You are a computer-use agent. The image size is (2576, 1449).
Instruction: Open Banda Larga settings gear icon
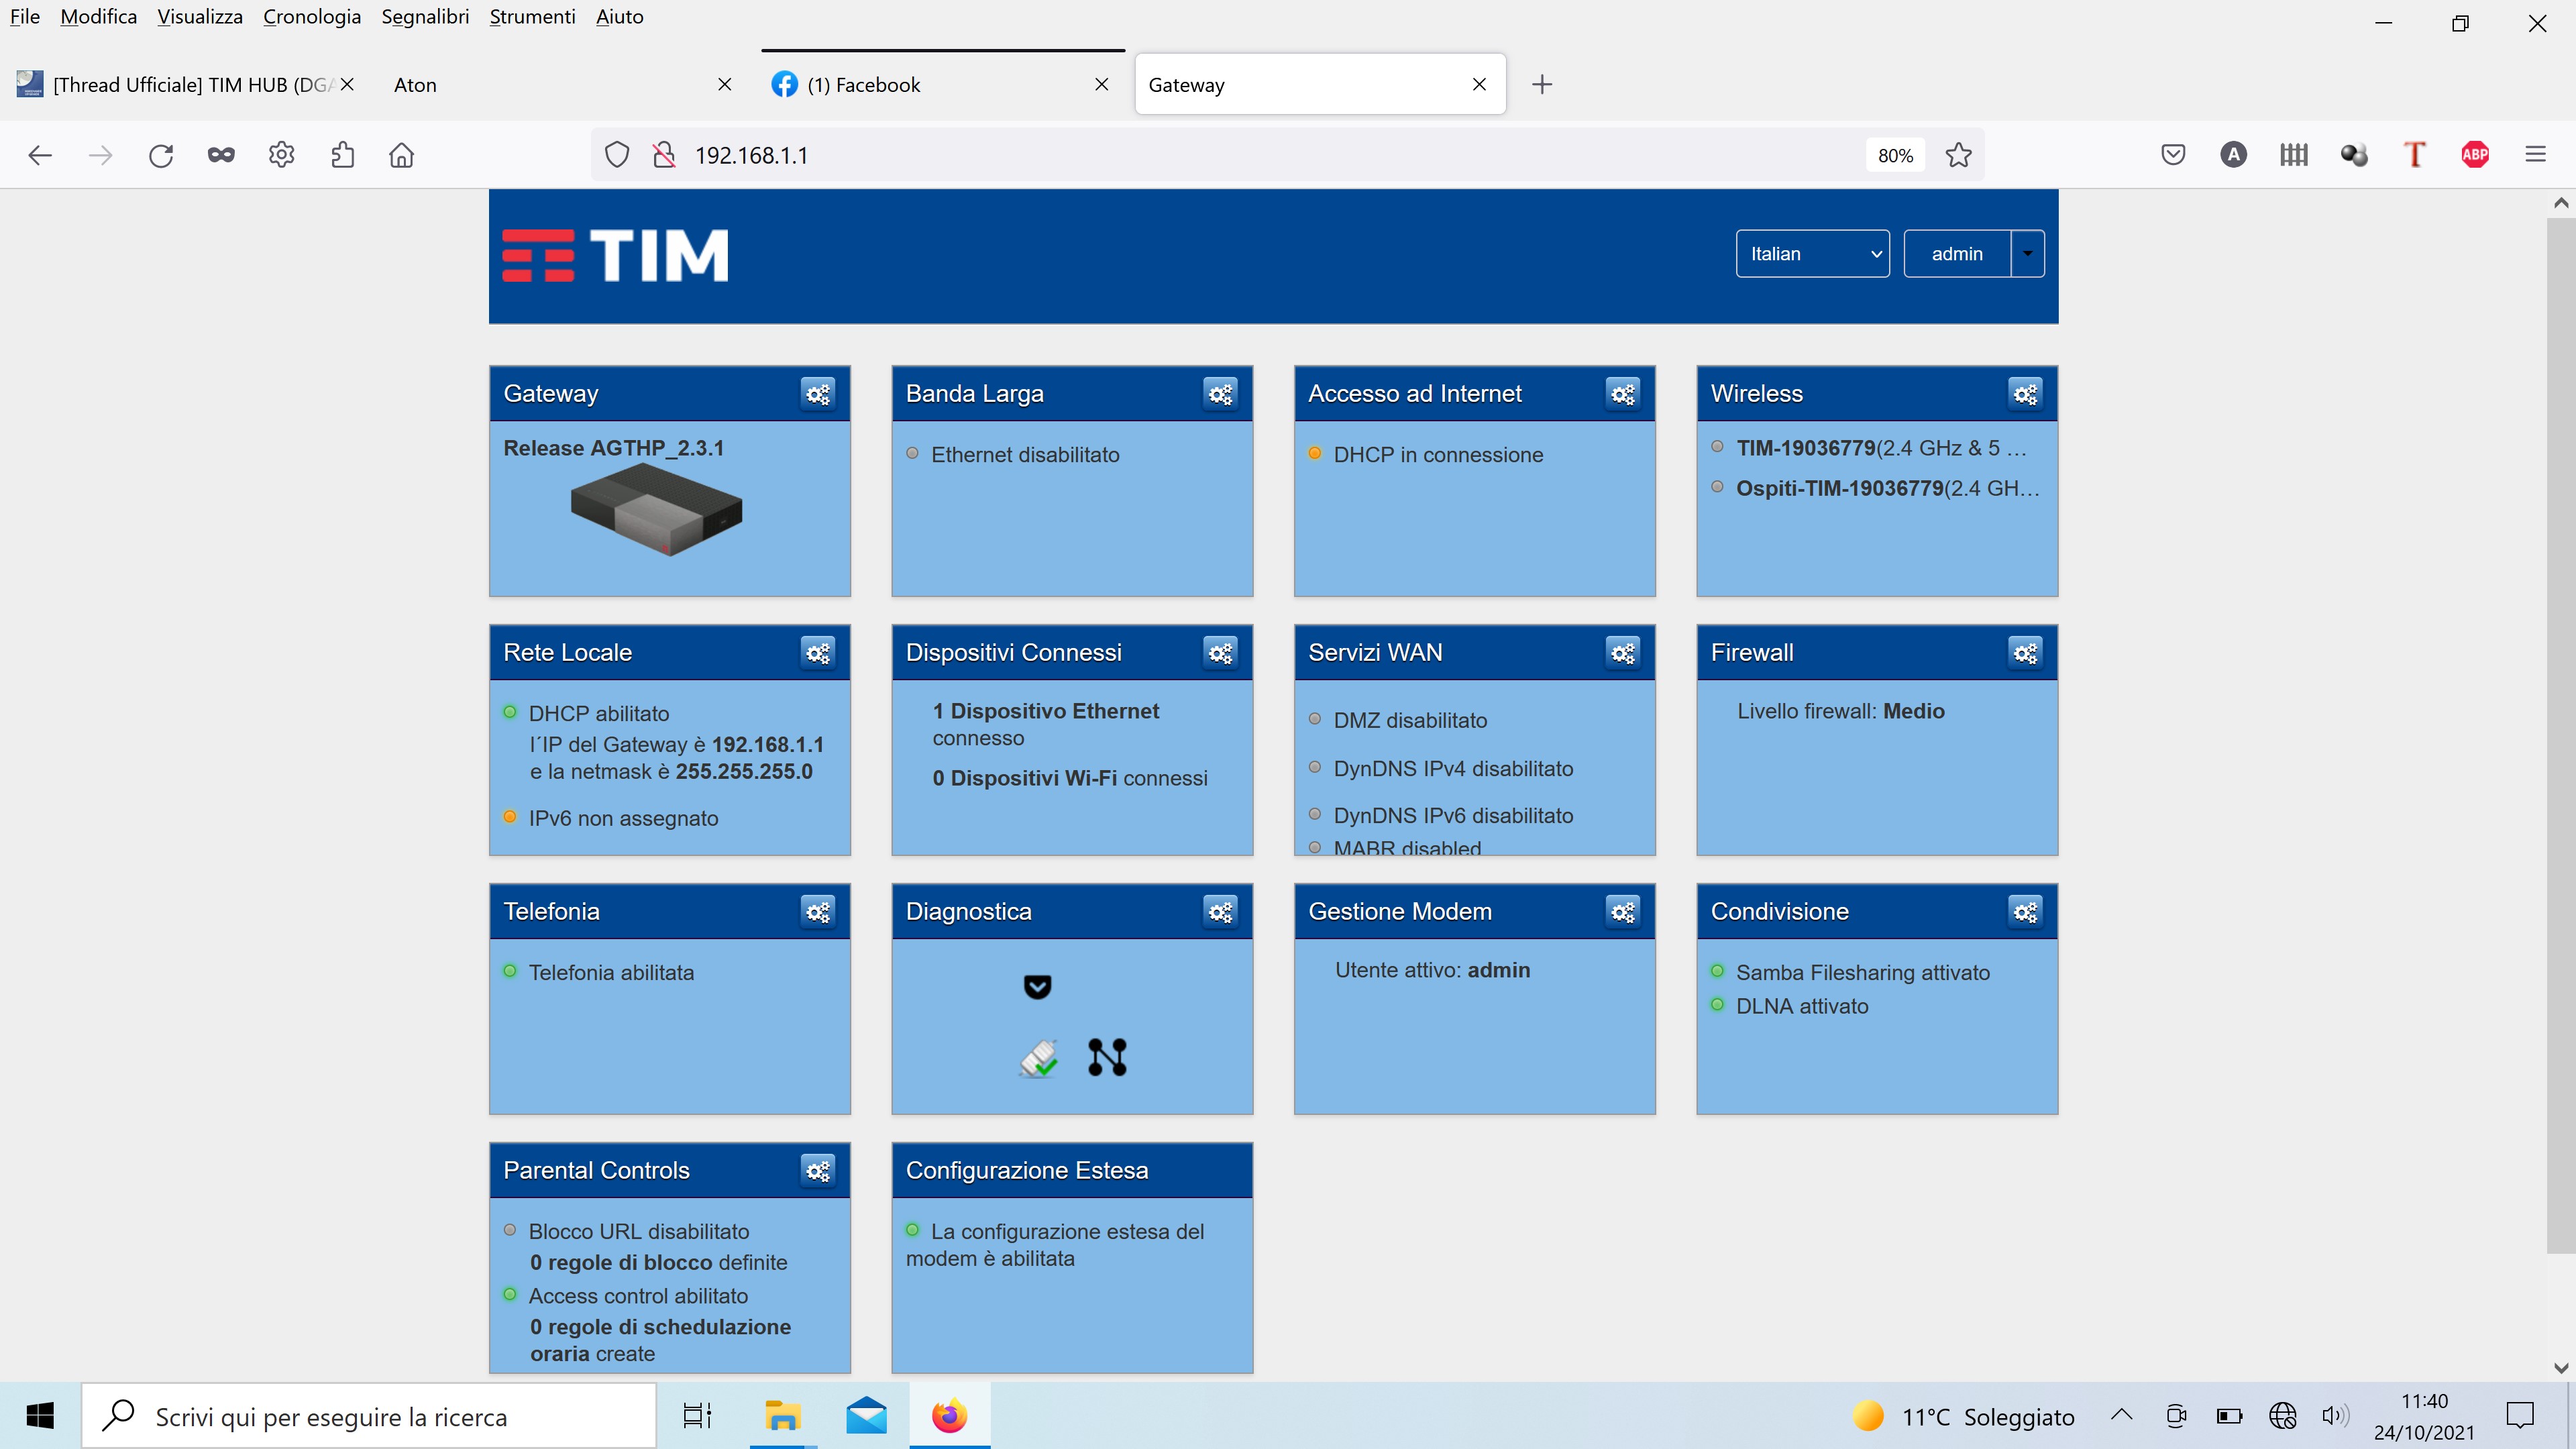(1220, 394)
